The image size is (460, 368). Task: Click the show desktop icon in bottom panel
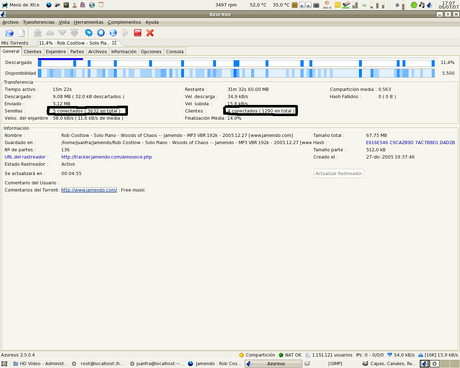coord(4,364)
